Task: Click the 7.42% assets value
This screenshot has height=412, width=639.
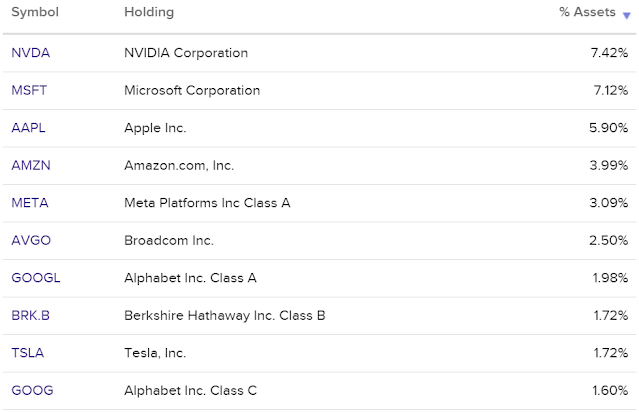Action: 609,53
